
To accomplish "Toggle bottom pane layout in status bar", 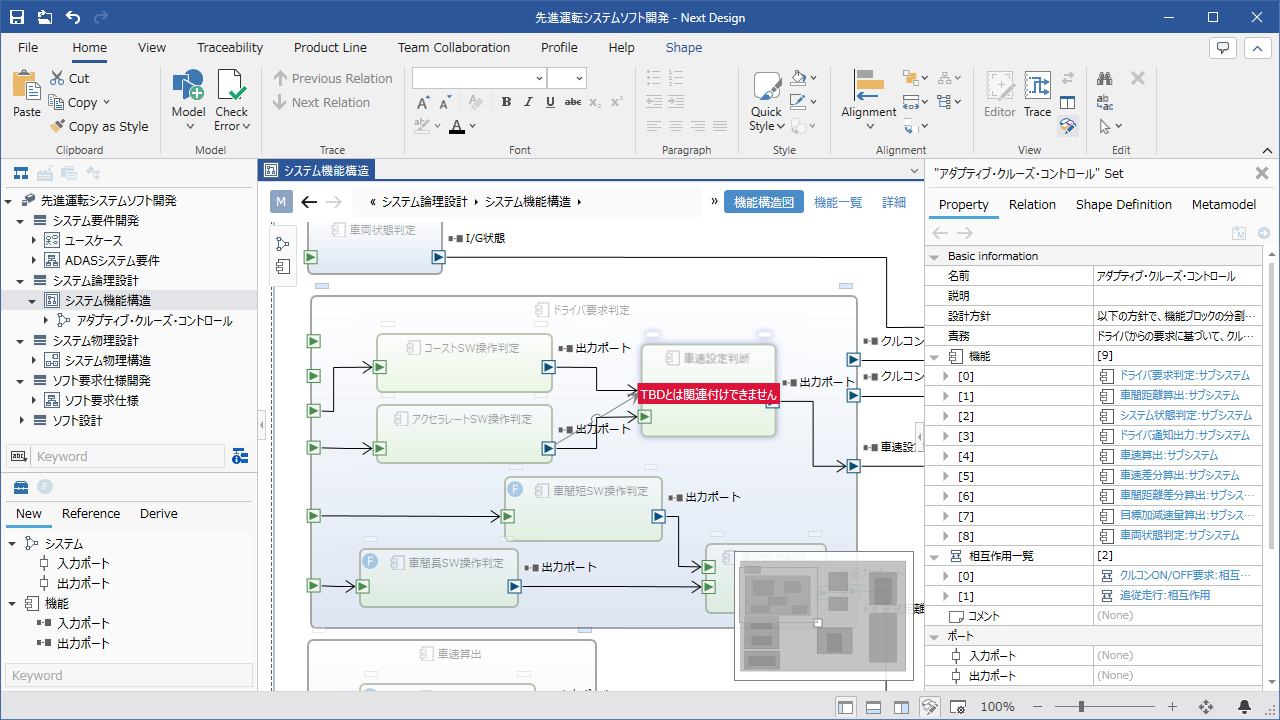I will click(x=873, y=707).
